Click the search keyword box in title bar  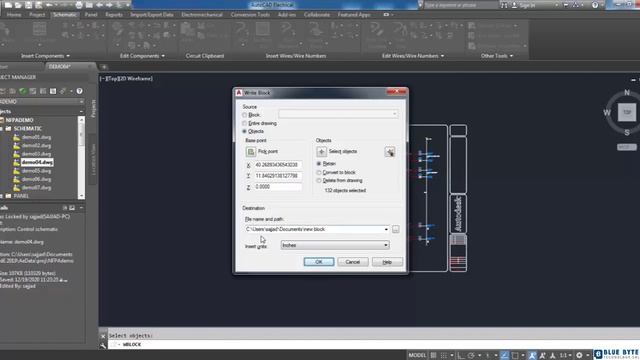[461, 5]
